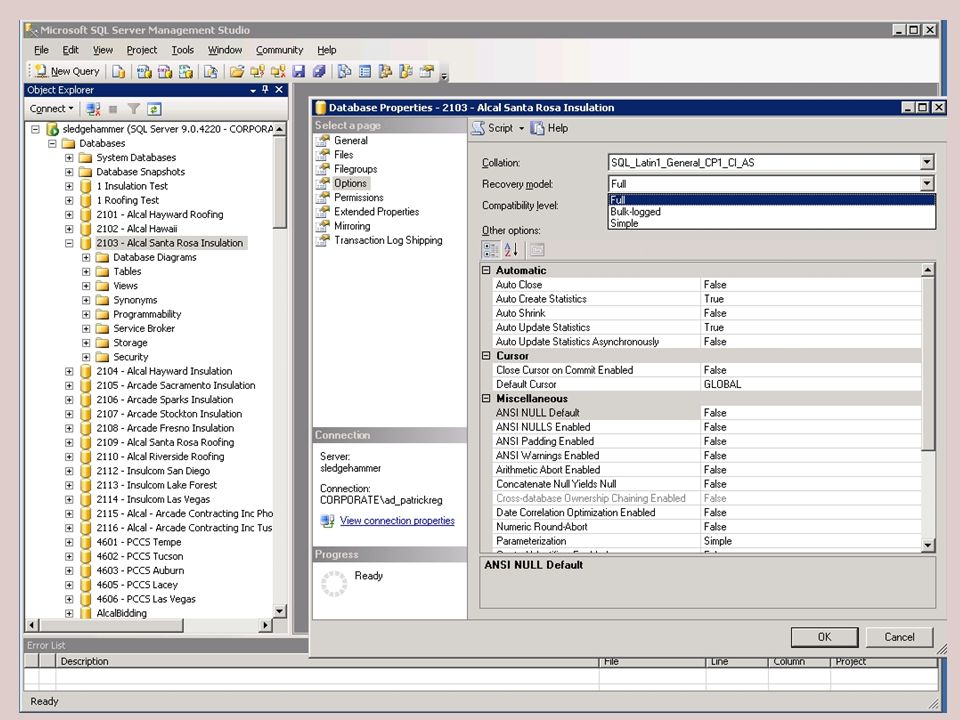Open the Registered Servers toolbar icon
The image size is (960, 720).
click(x=345, y=72)
